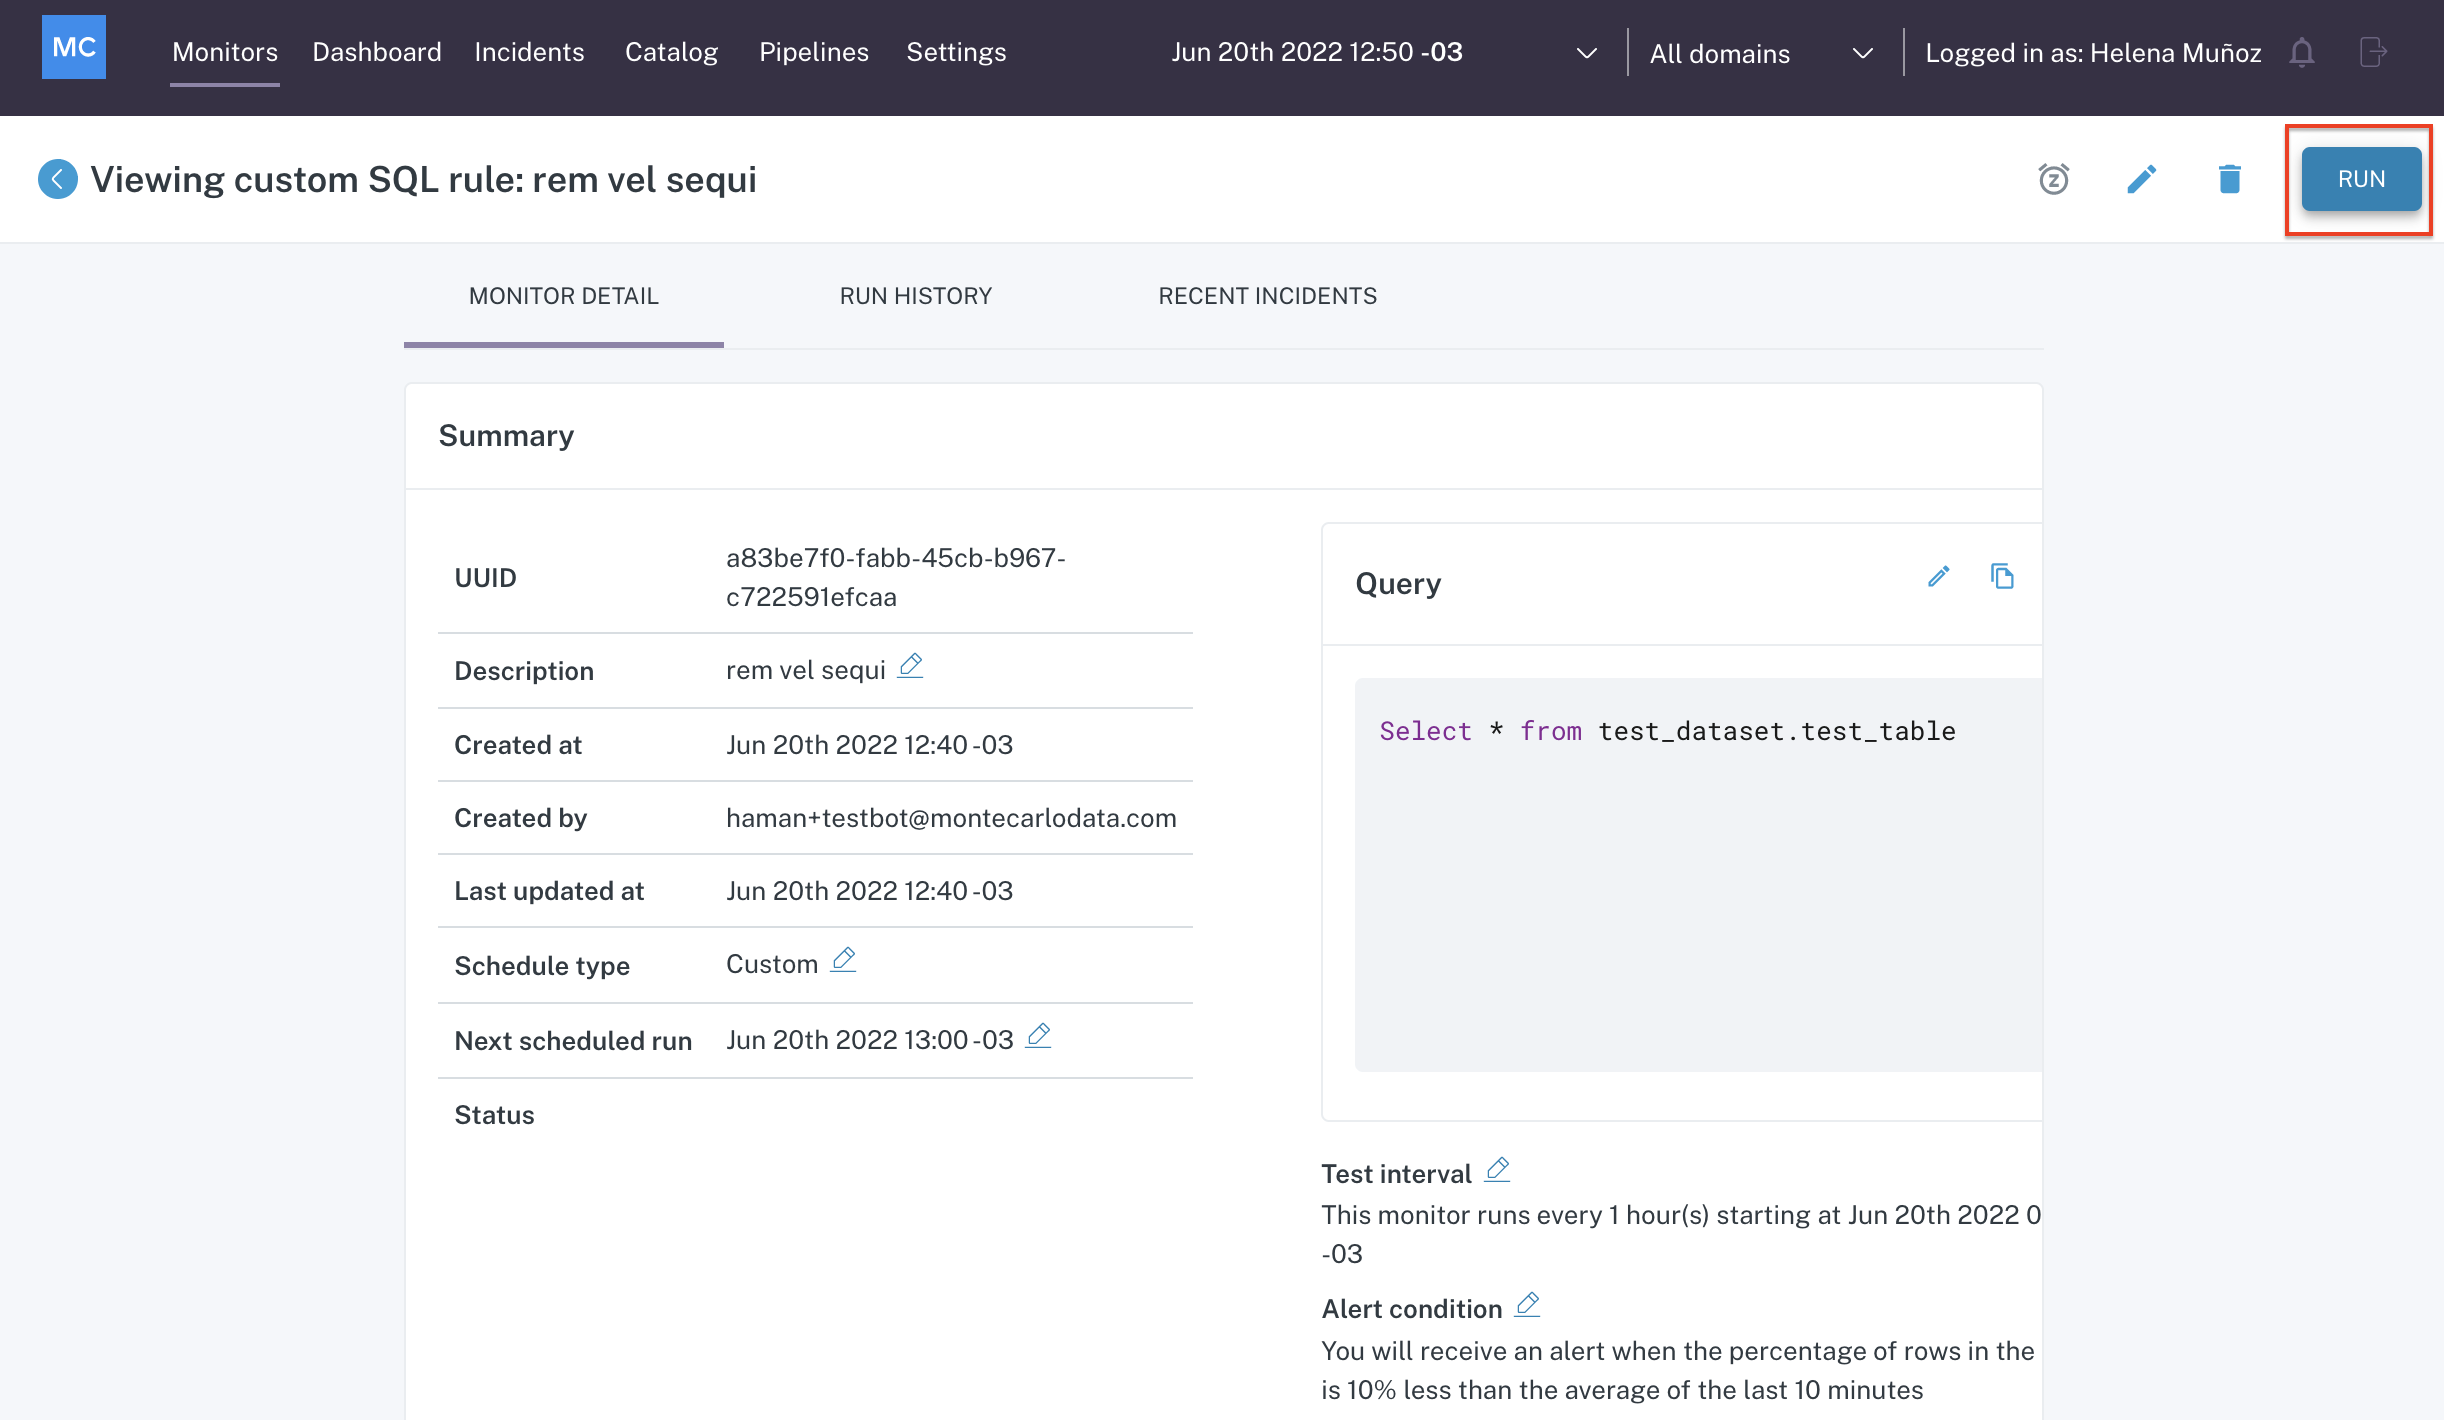The width and height of the screenshot is (2444, 1420).
Task: Run the custom SQL rule
Action: 2361,179
